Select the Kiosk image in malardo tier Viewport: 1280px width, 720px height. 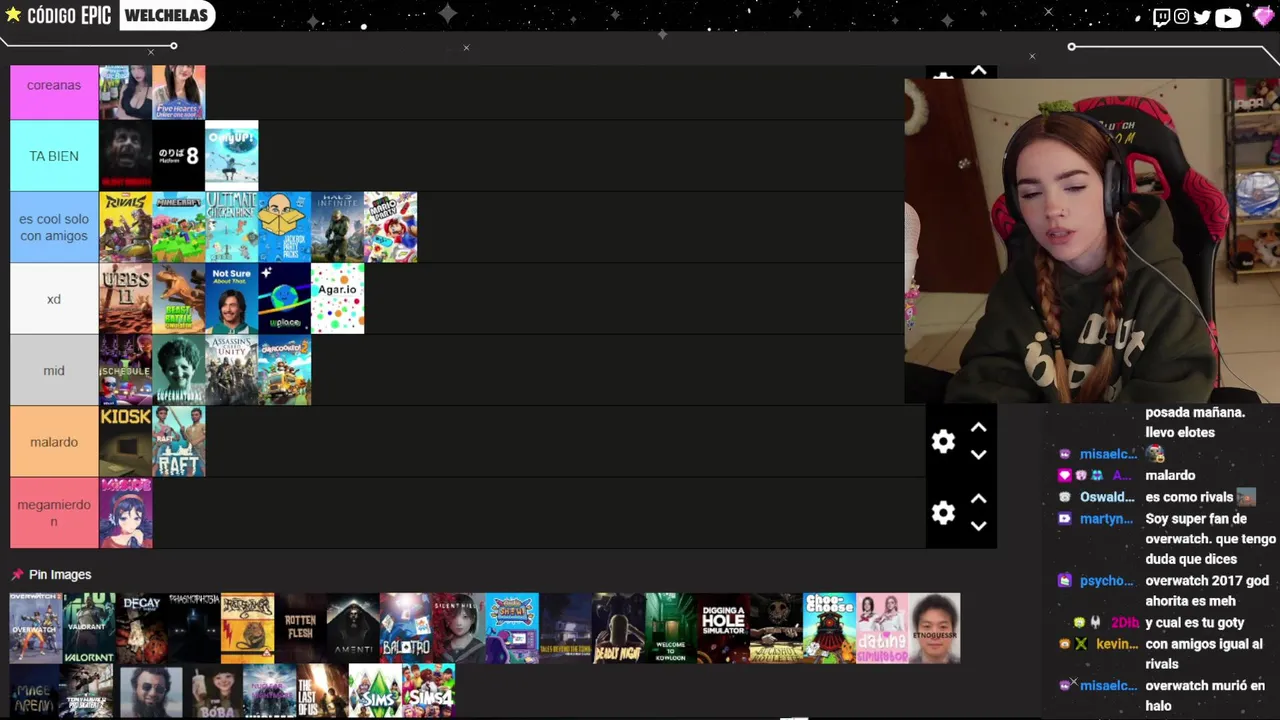(x=125, y=442)
